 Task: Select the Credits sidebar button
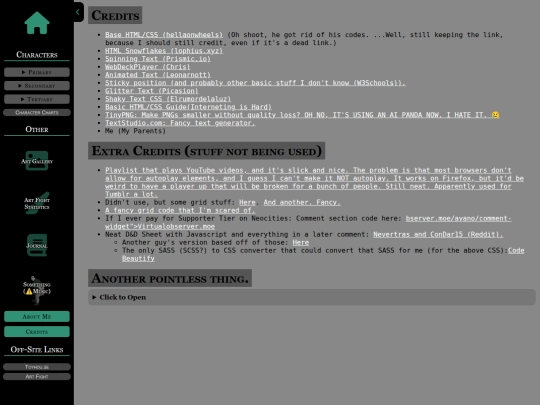[x=37, y=332]
